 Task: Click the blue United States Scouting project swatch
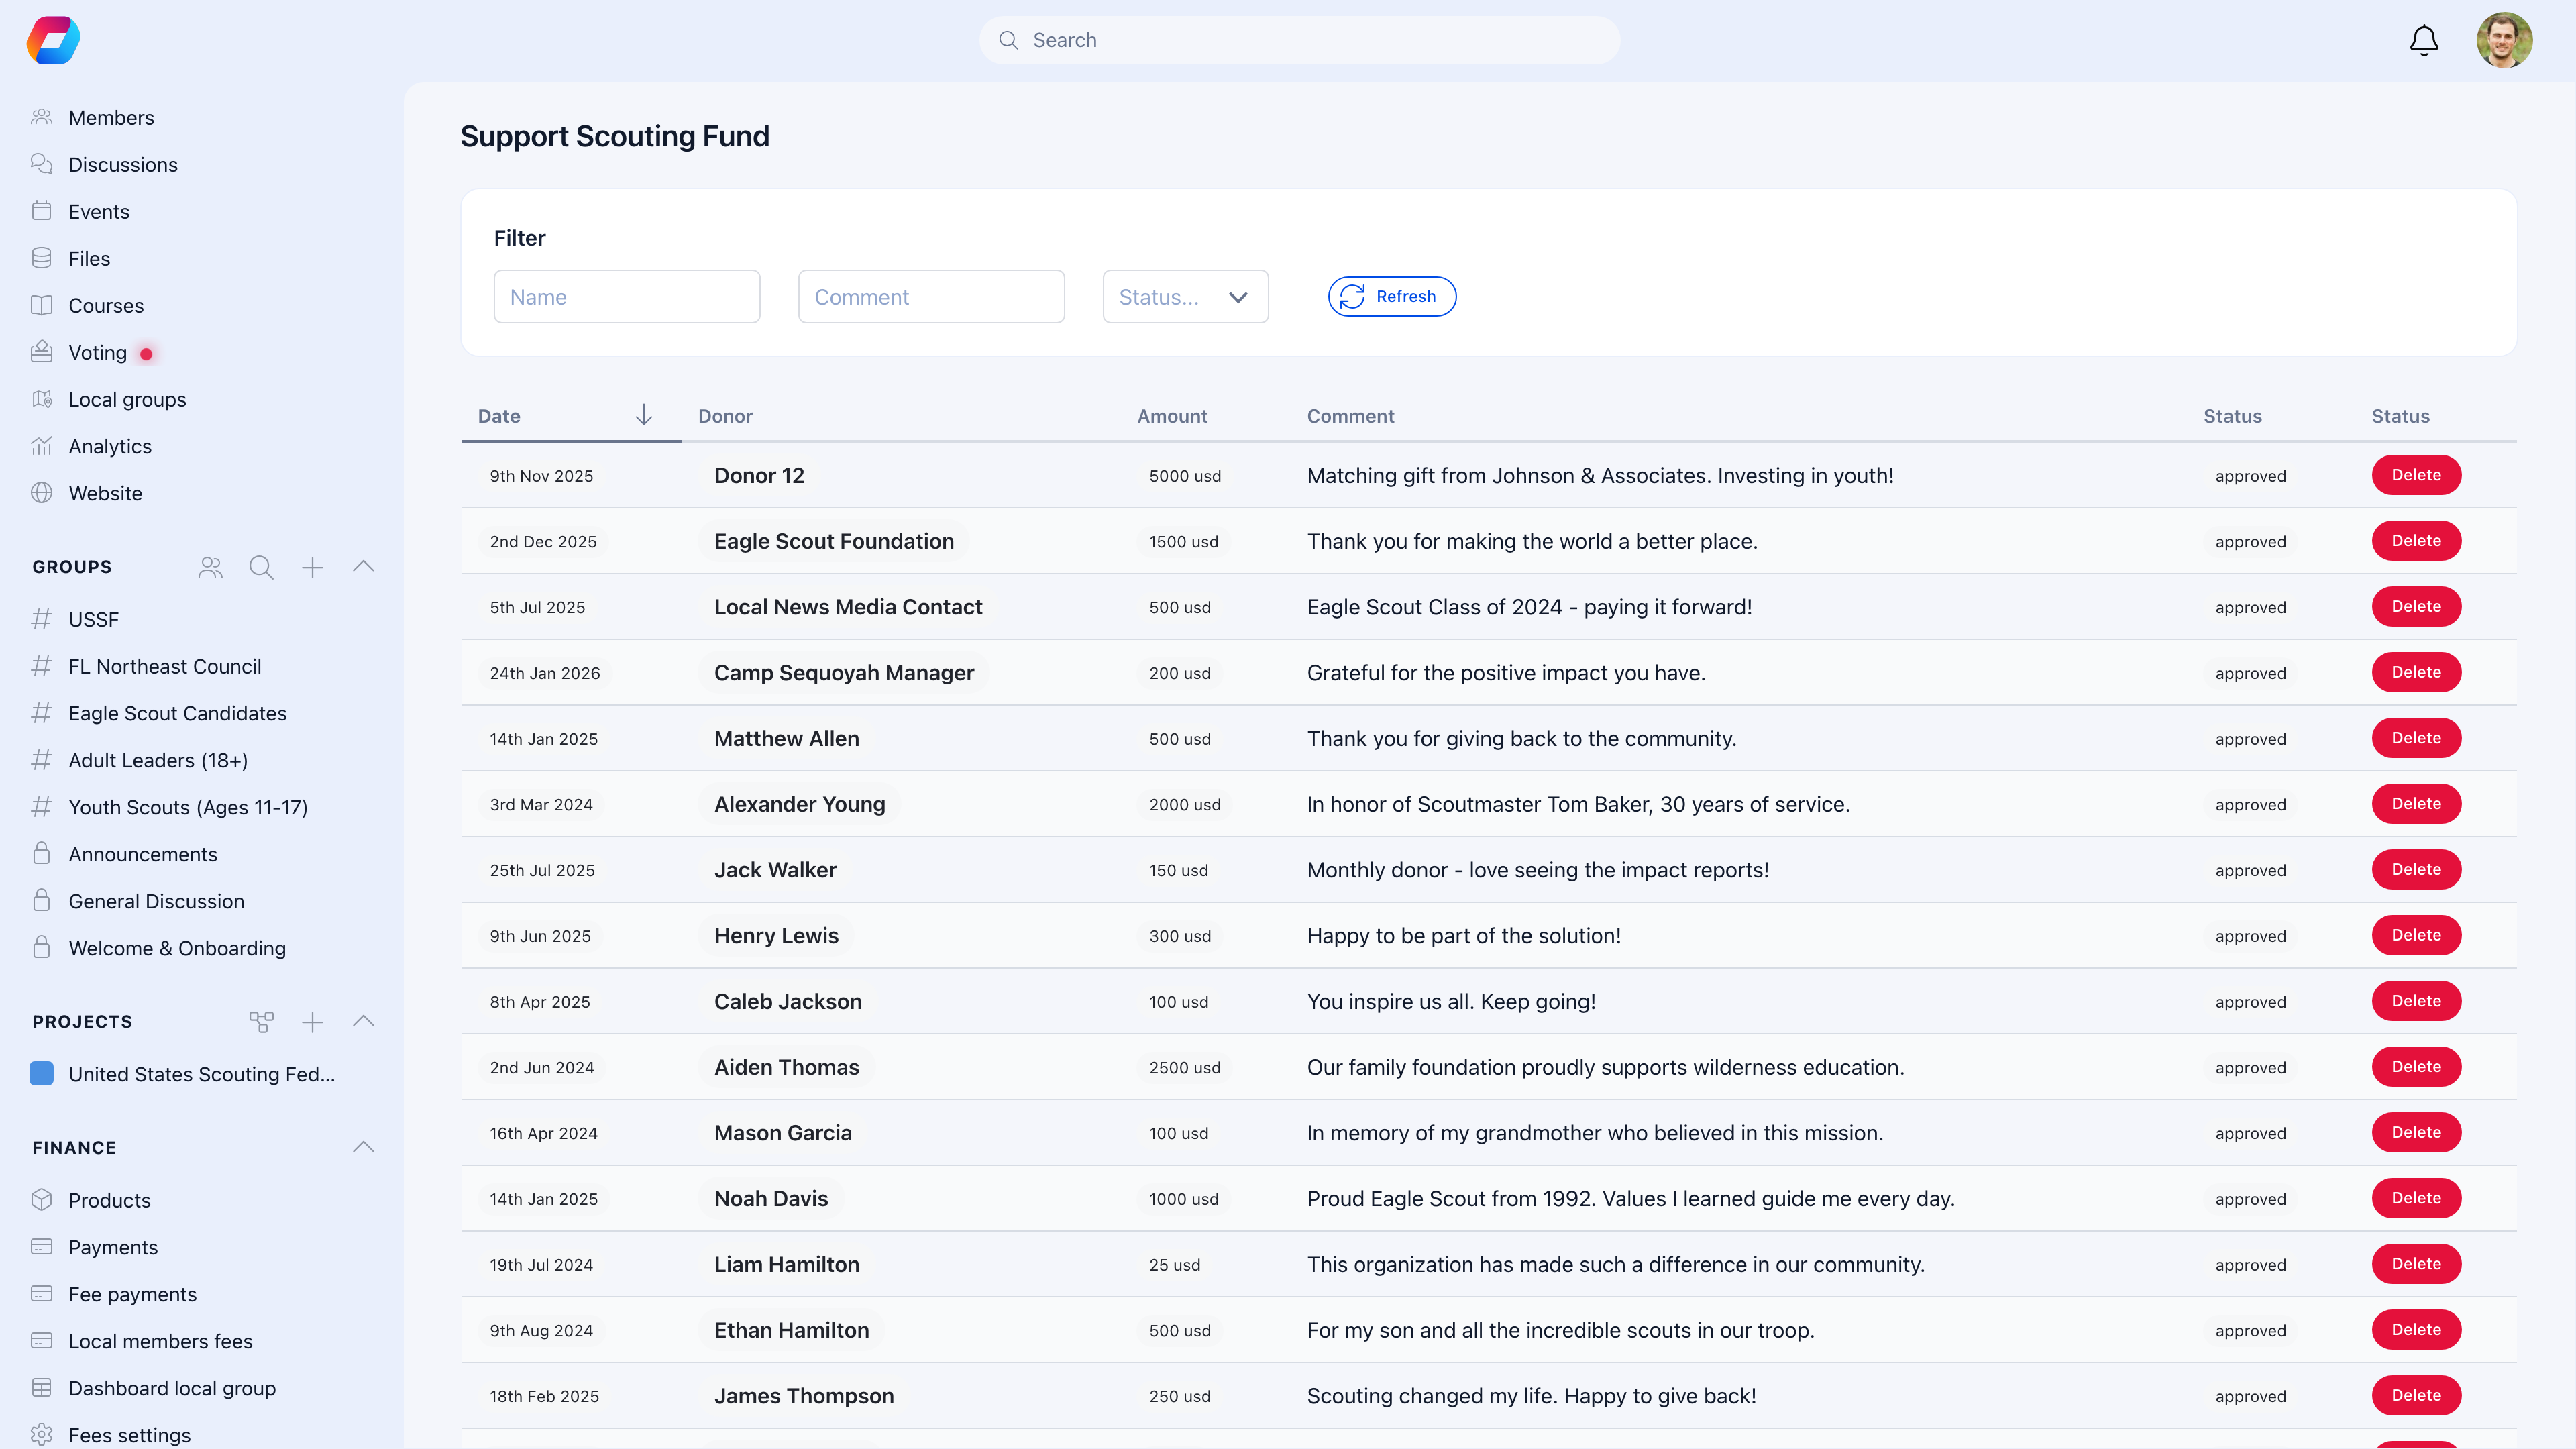pyautogui.click(x=42, y=1073)
